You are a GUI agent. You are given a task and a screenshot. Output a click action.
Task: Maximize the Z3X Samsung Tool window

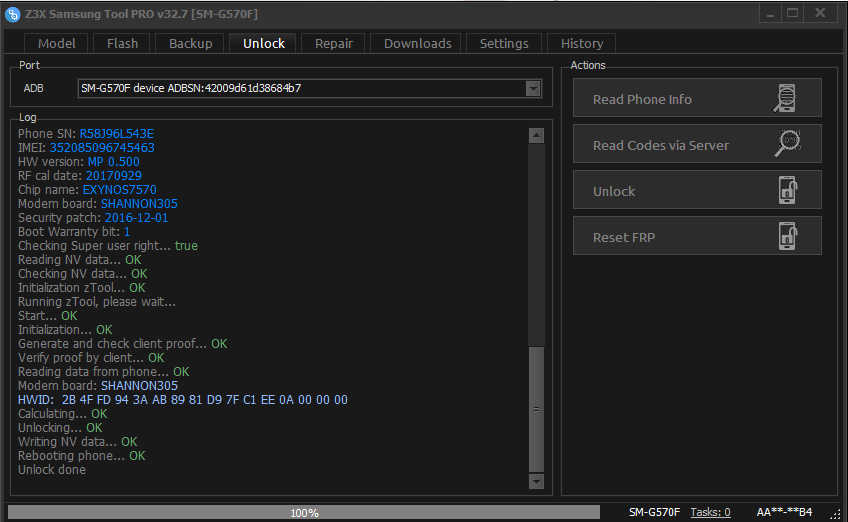pos(792,13)
